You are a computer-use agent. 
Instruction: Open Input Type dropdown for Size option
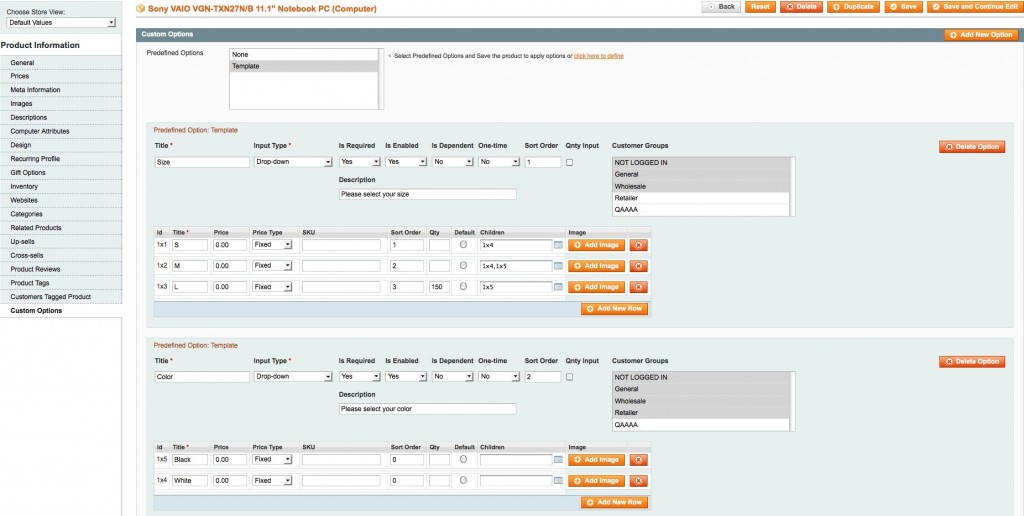click(x=293, y=162)
